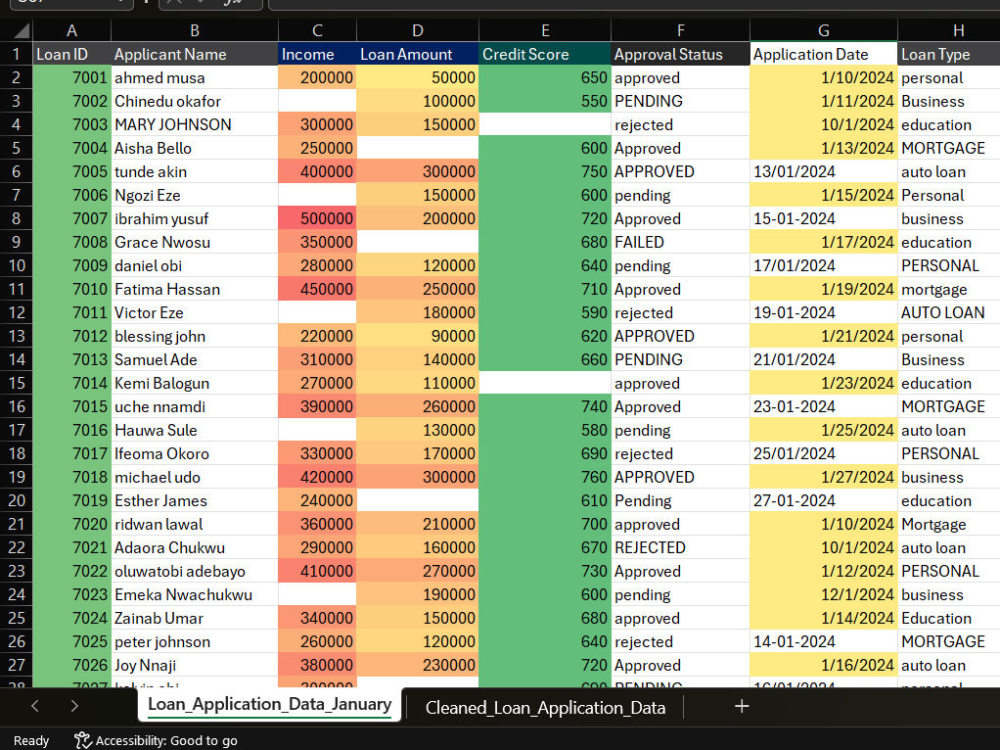Viewport: 1000px width, 750px height.
Task: Go to previous sheet tab arrow
Action: 35,706
